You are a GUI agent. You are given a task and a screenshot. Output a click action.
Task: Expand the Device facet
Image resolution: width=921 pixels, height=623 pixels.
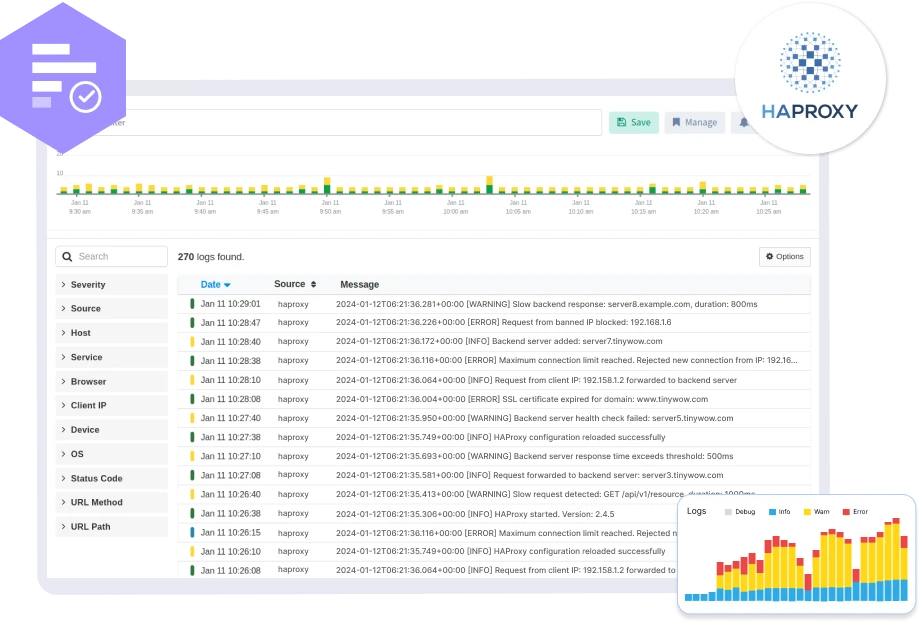(112, 430)
